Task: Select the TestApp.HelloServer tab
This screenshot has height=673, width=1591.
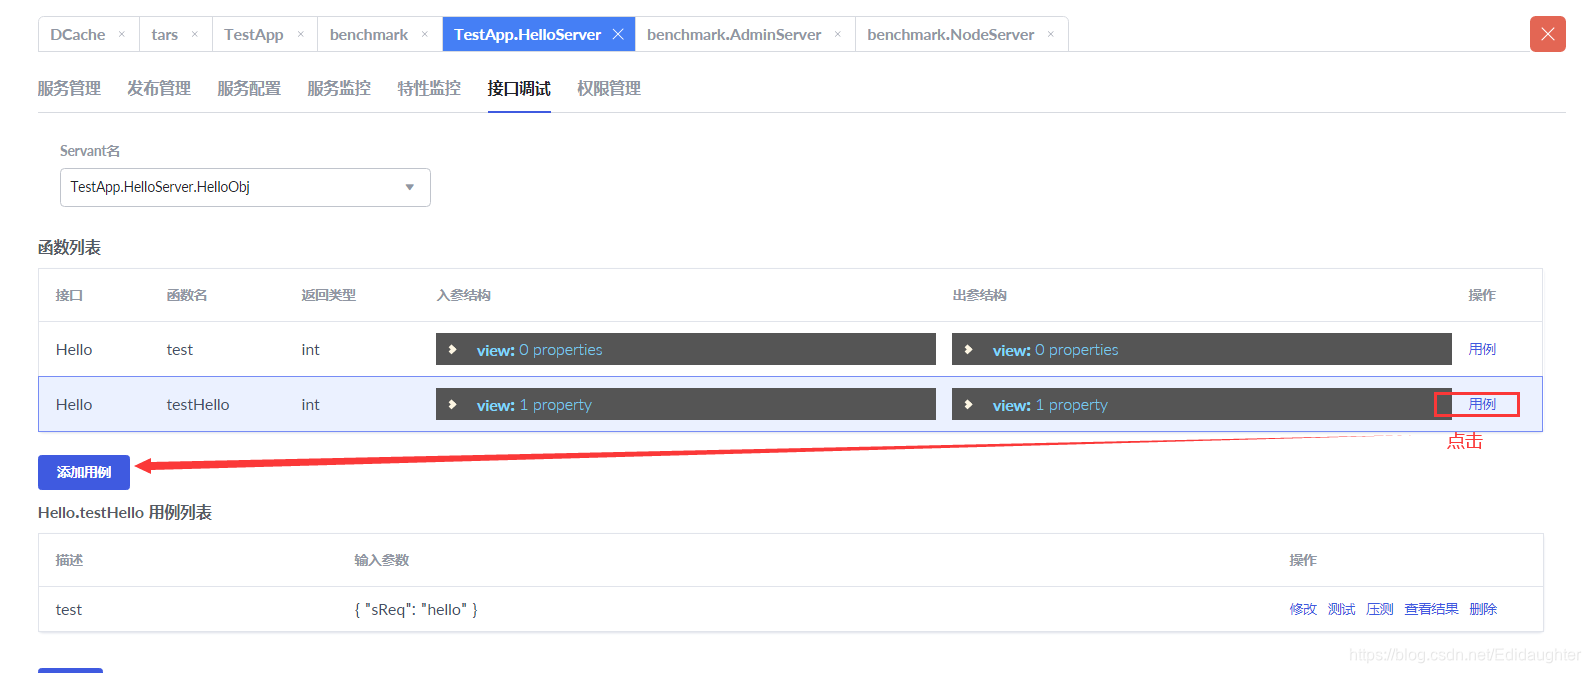Action: (x=528, y=34)
